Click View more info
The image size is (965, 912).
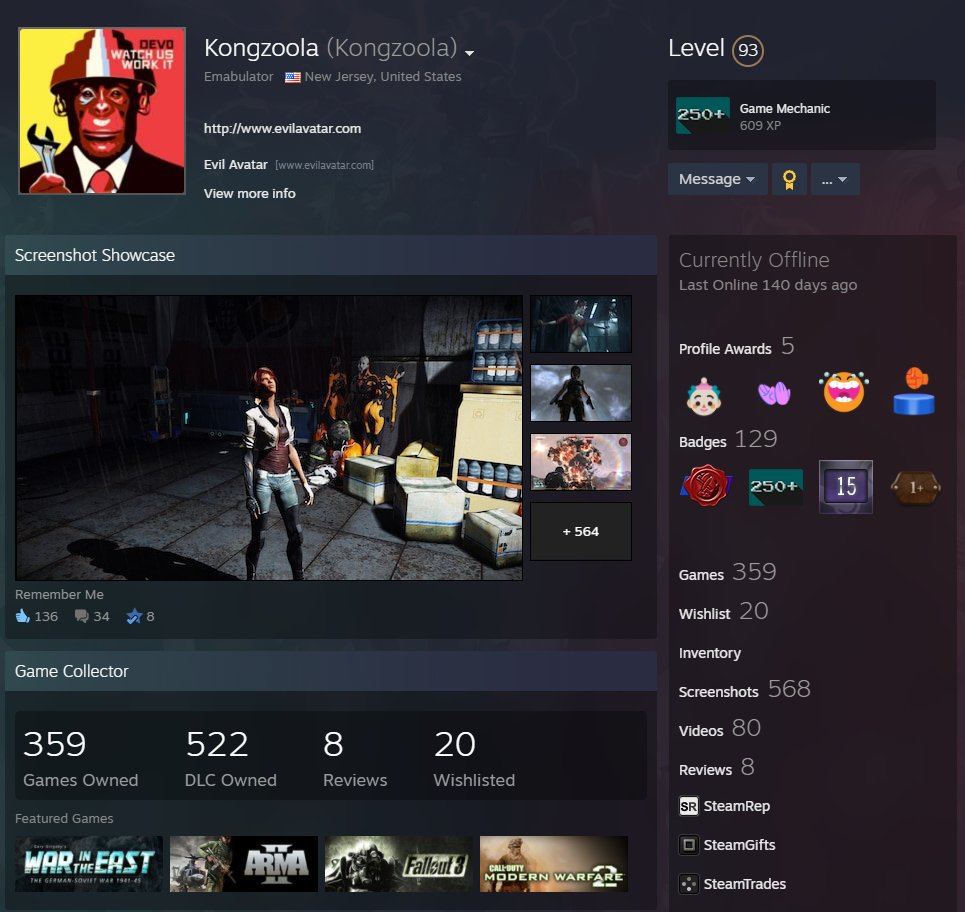pyautogui.click(x=250, y=193)
